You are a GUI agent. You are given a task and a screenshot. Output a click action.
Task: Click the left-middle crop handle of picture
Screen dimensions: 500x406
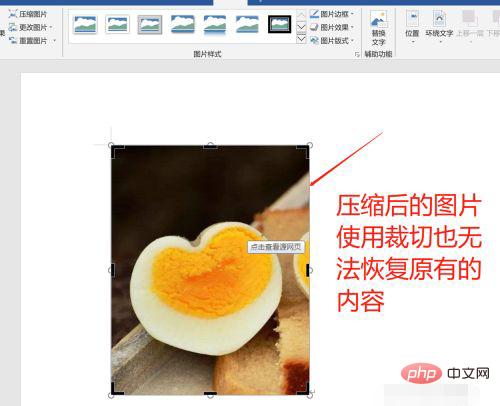[x=113, y=270]
